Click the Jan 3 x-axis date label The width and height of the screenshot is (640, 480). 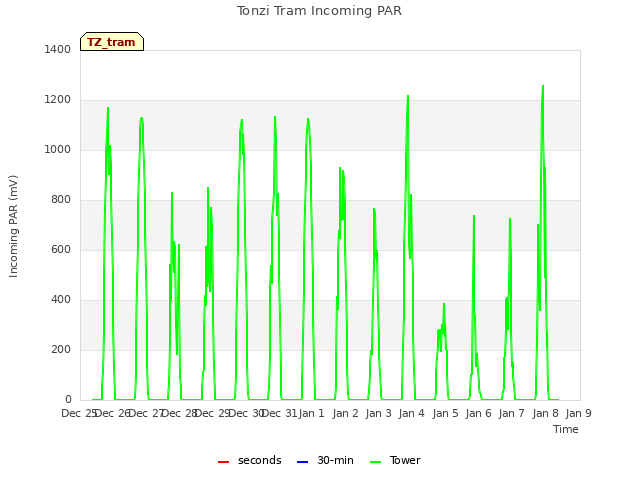click(378, 413)
